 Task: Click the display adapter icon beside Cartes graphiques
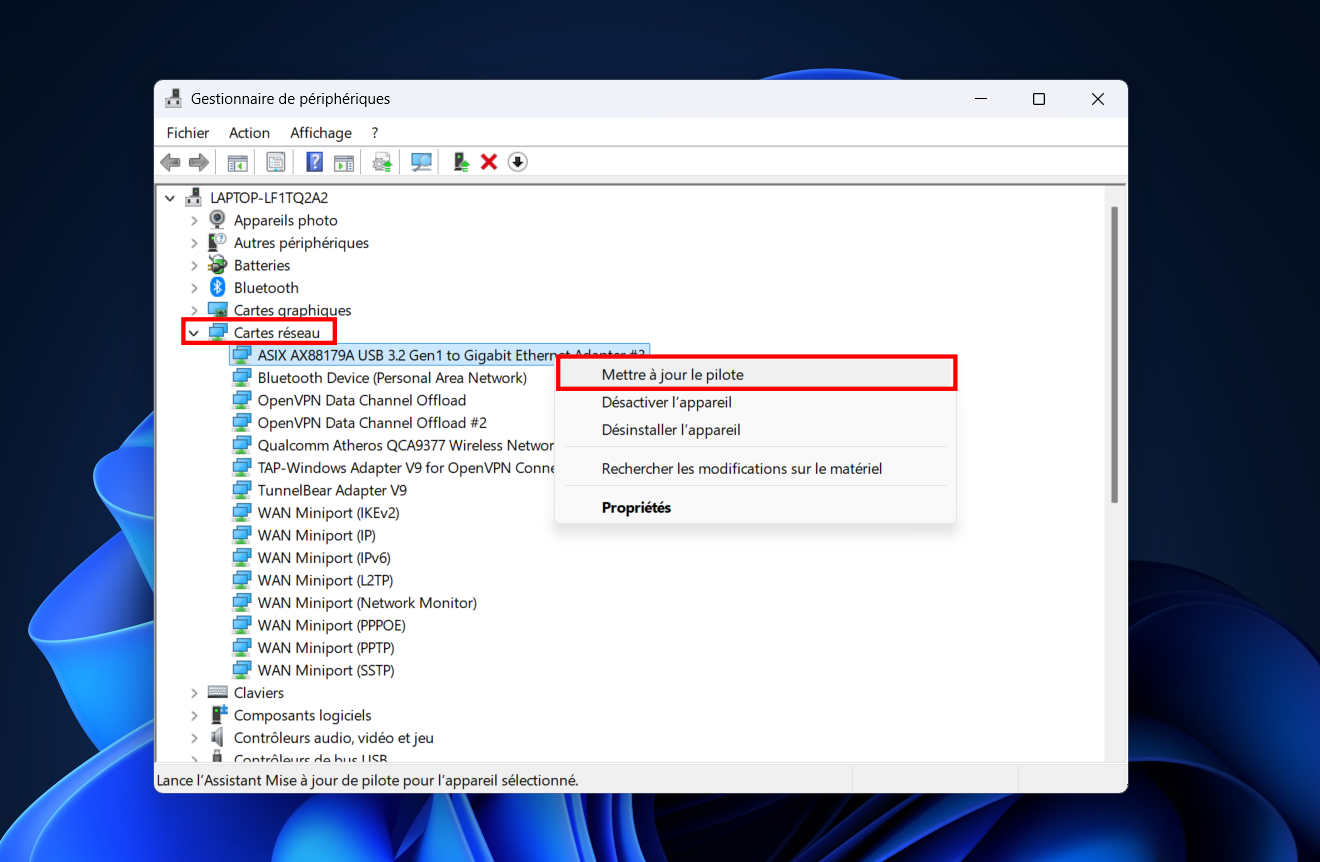click(217, 310)
